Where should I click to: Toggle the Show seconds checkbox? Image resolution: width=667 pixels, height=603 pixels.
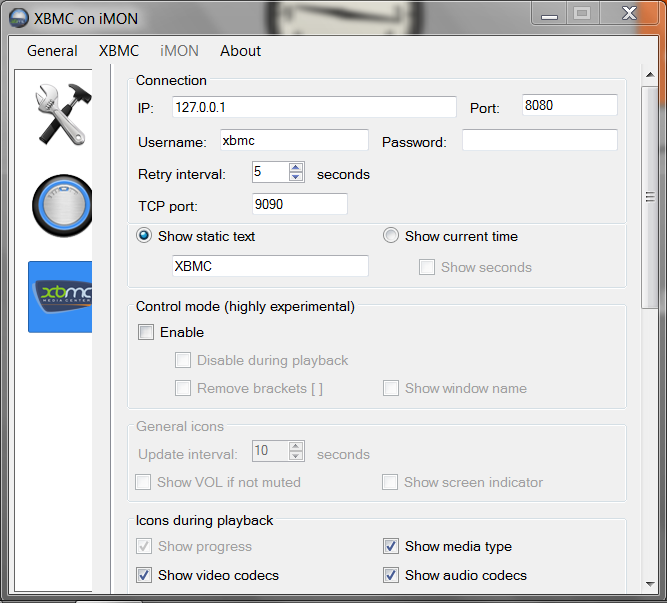coord(427,267)
